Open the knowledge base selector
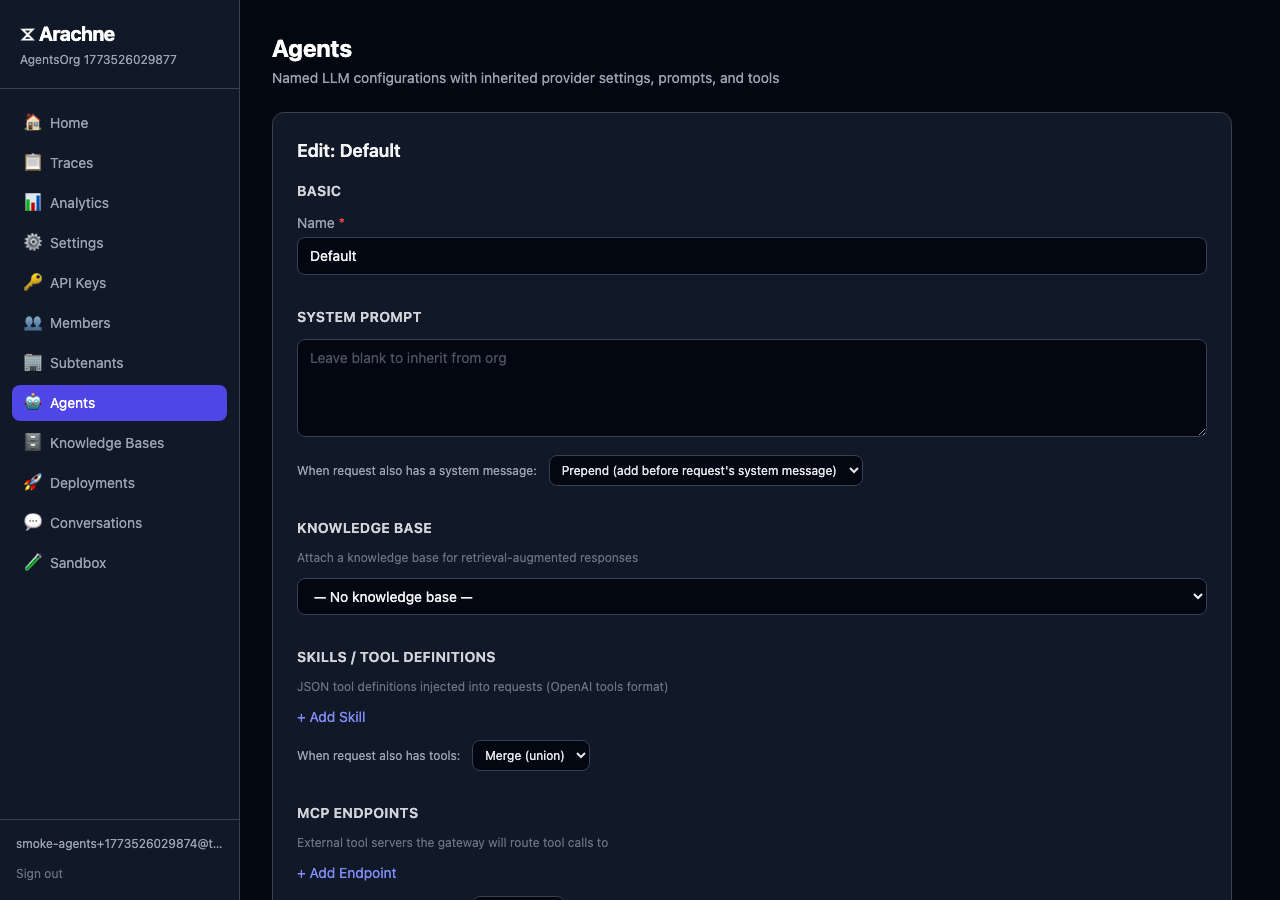 coord(751,596)
